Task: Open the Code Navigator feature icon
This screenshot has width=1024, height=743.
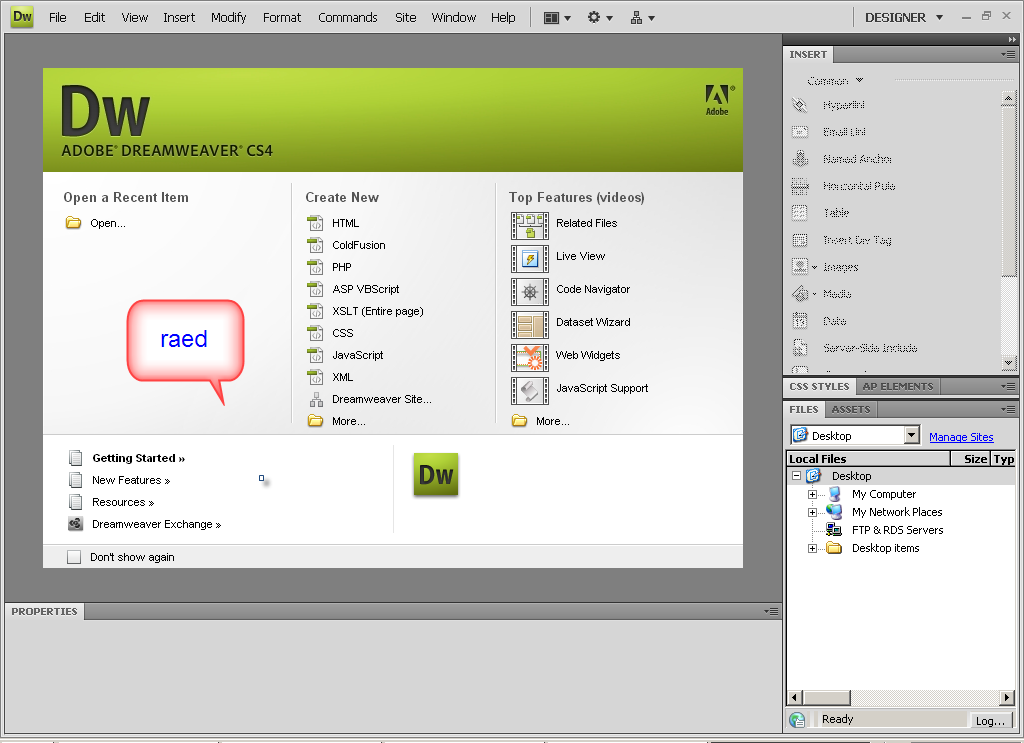Action: [x=529, y=290]
